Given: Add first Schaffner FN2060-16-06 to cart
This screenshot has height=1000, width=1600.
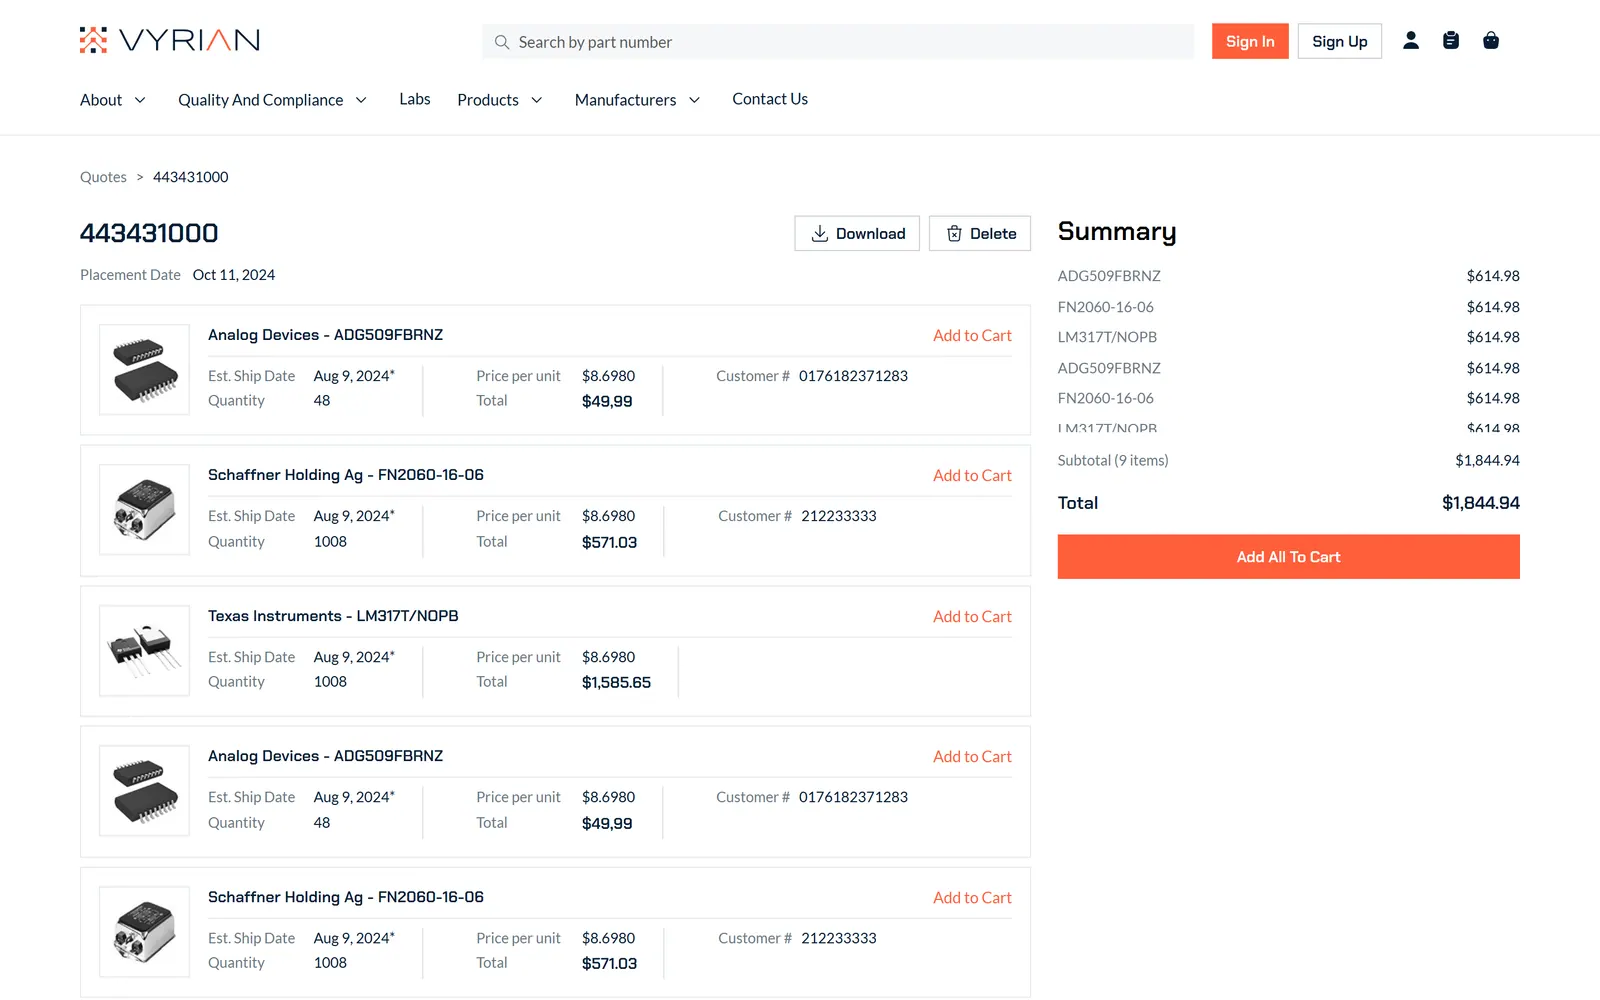Looking at the screenshot, I should tap(972, 476).
